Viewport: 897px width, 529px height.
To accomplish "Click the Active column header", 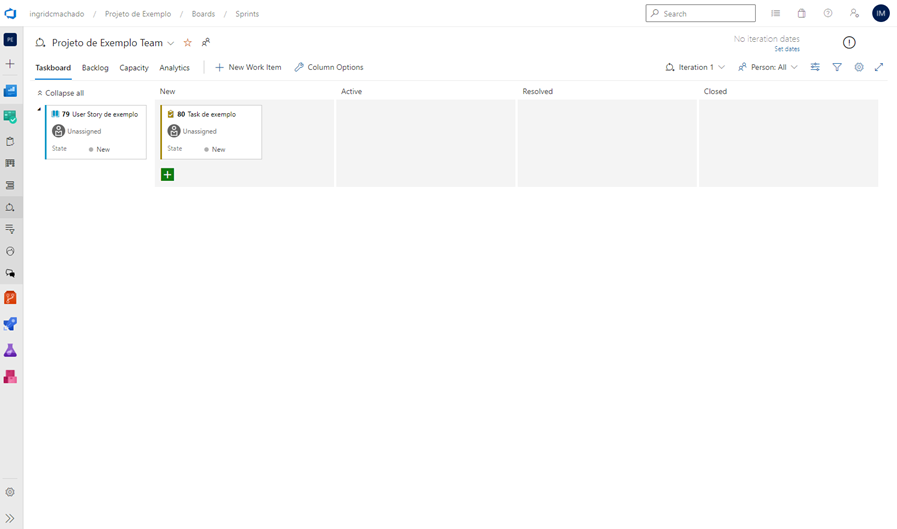I will (x=351, y=92).
